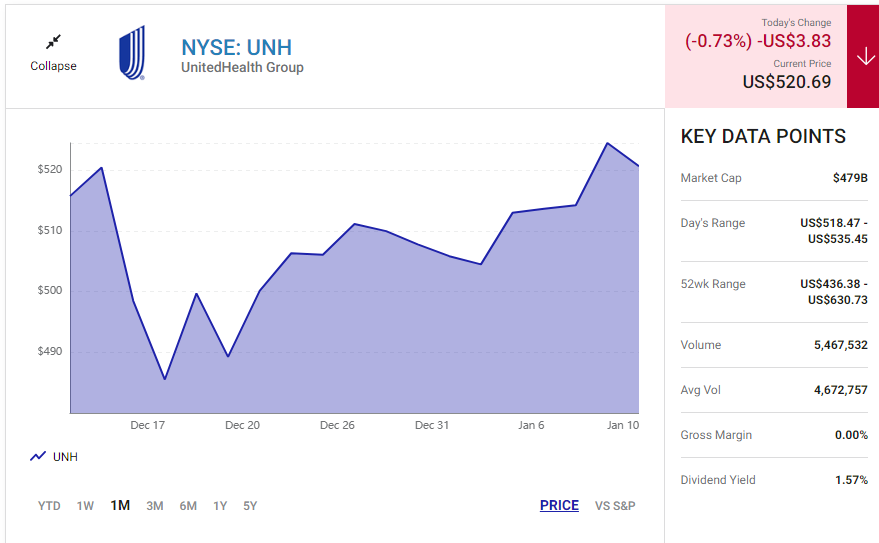Image resolution: width=879 pixels, height=543 pixels.
Task: Click the Dec 26 axis label
Action: pos(337,425)
